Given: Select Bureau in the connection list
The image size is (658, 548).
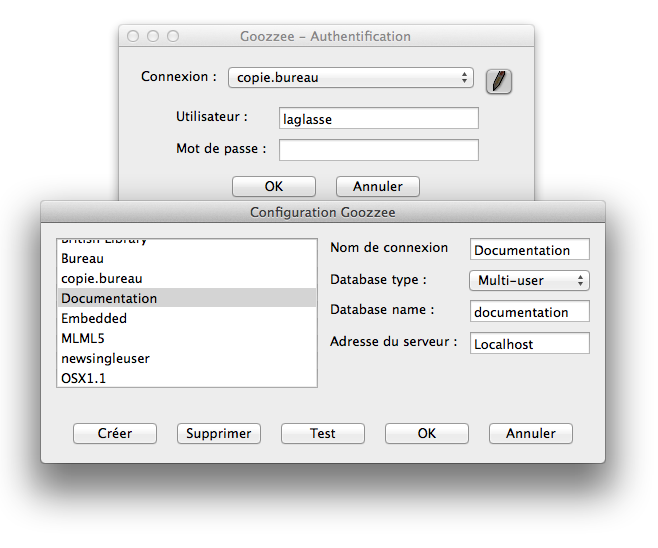Looking at the screenshot, I should (82, 258).
